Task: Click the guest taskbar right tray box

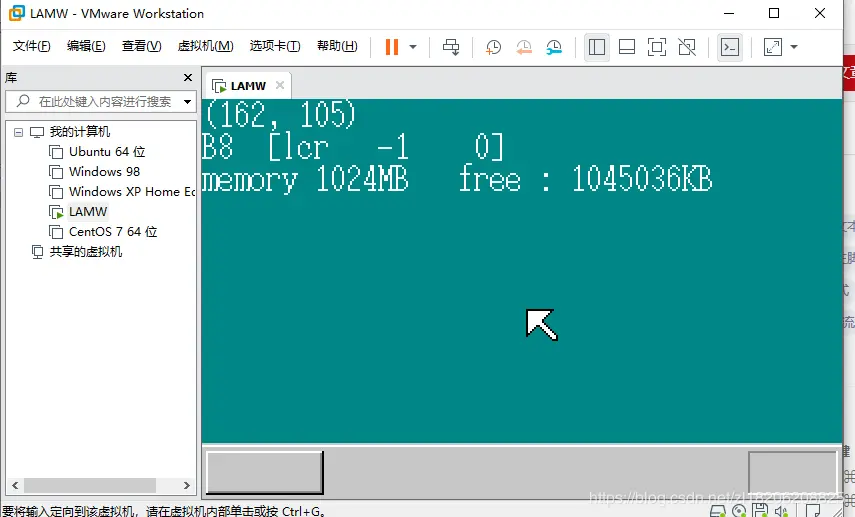Action: tap(792, 472)
